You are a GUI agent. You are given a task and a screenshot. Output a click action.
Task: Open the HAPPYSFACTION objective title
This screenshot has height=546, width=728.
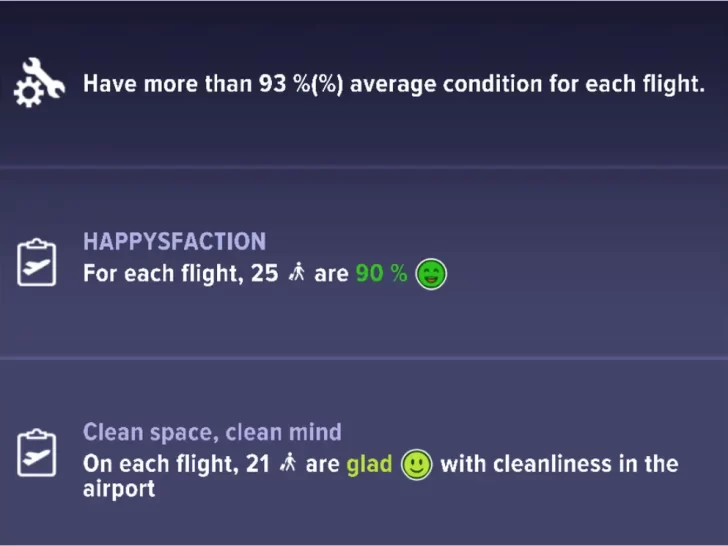tap(174, 242)
